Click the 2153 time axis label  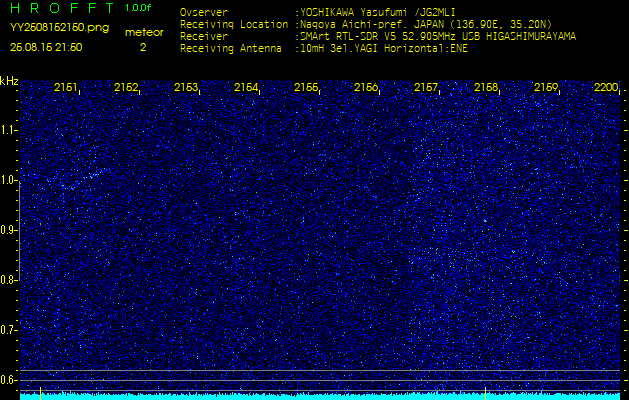[x=186, y=87]
